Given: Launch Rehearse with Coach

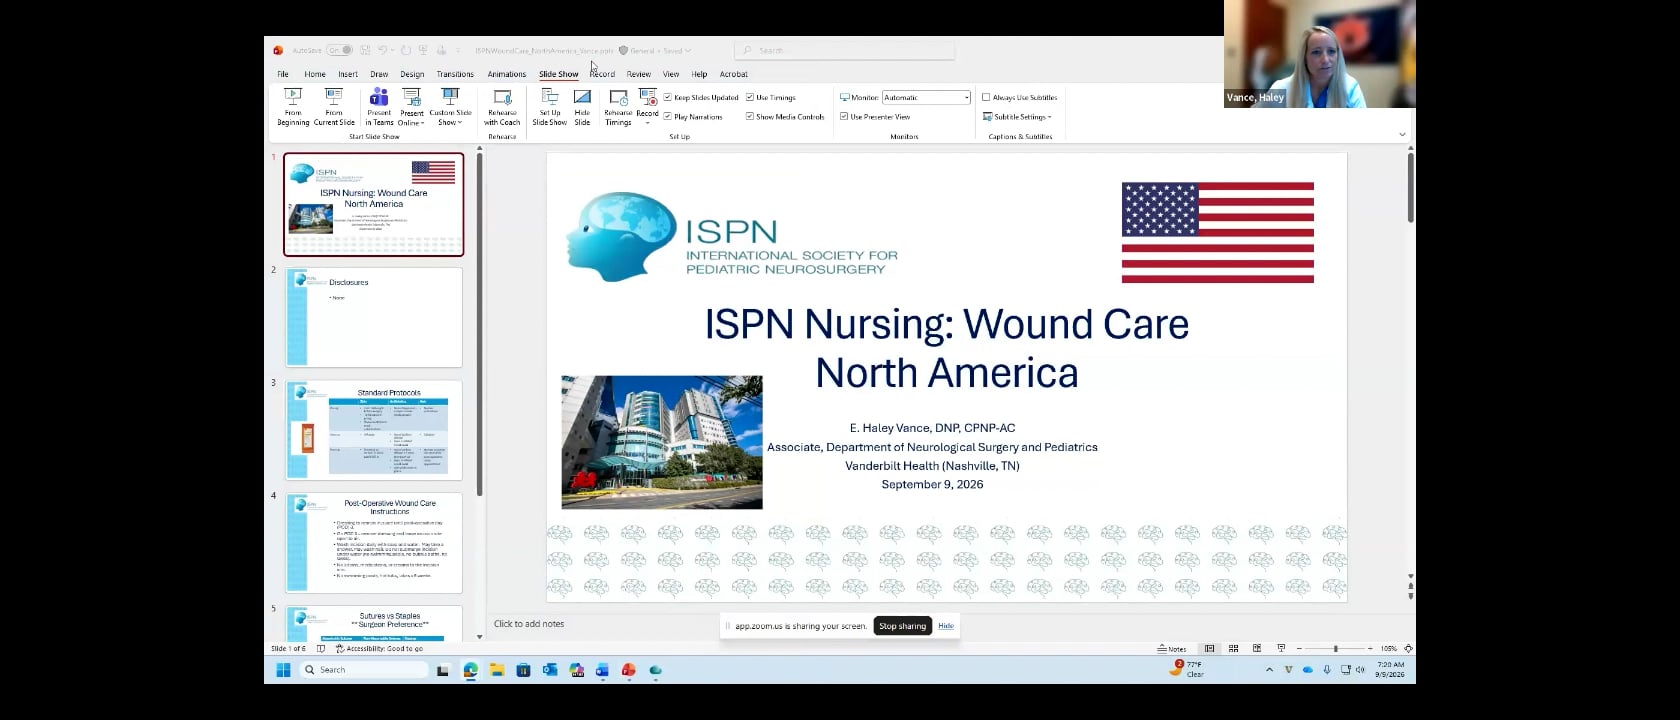Looking at the screenshot, I should pos(502,107).
